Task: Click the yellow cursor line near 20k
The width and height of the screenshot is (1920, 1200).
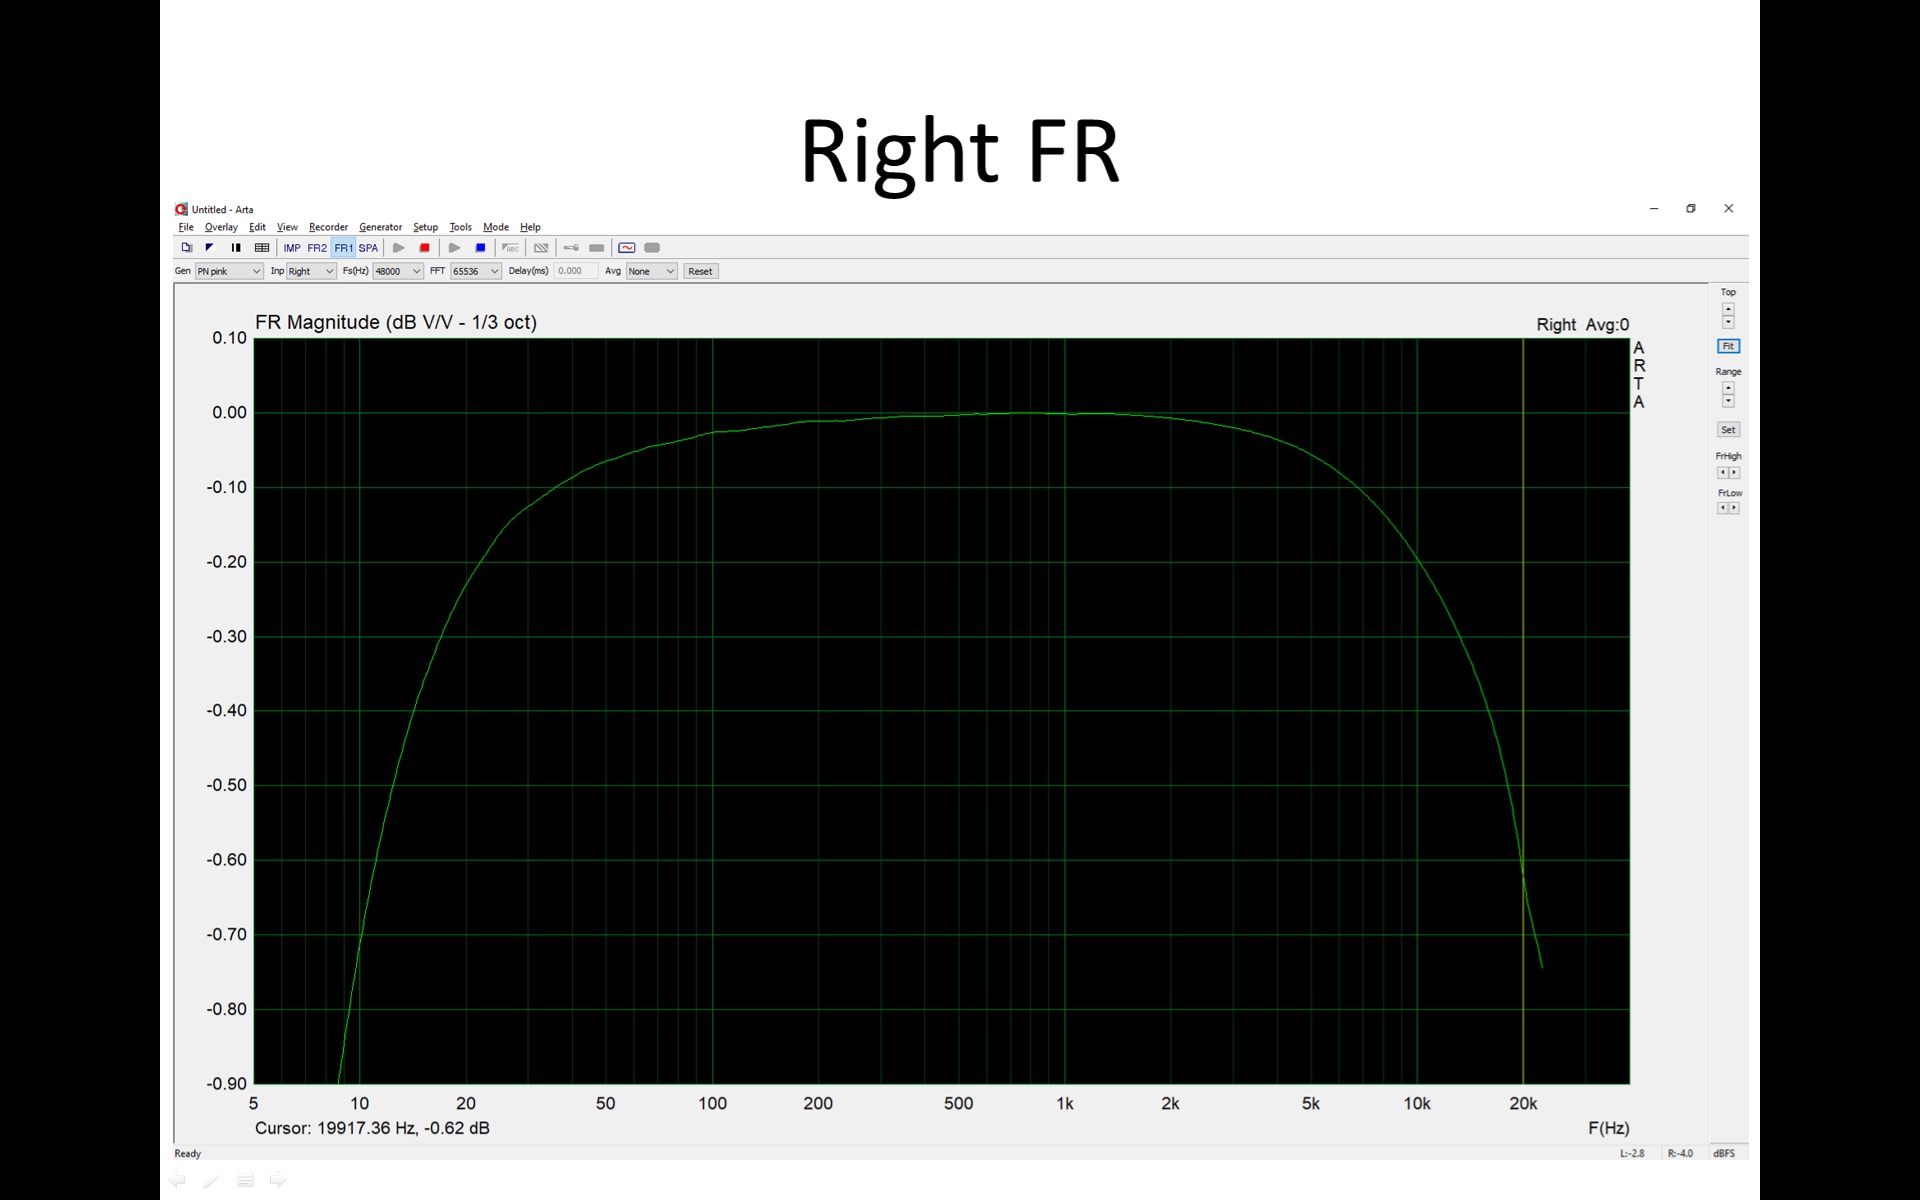Action: pyautogui.click(x=1523, y=710)
